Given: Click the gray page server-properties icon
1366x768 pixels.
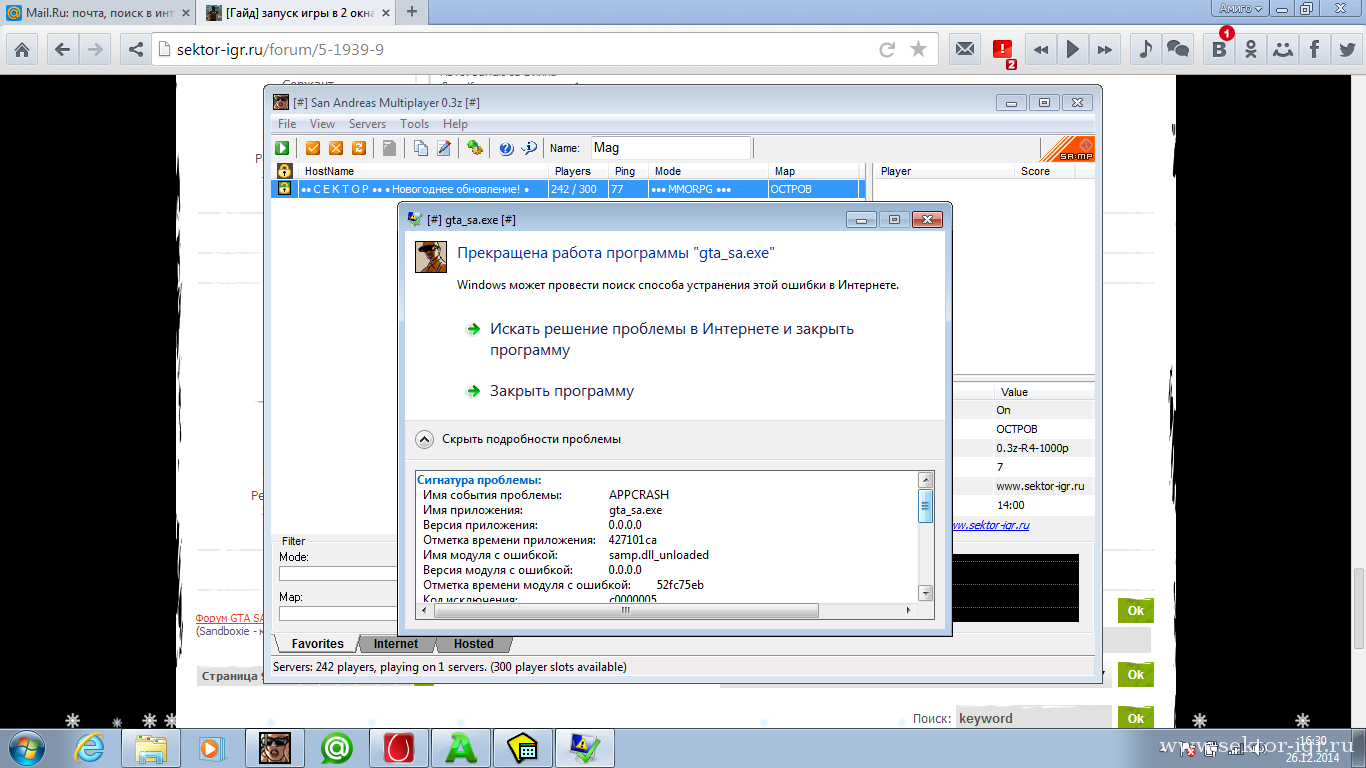Looking at the screenshot, I should pyautogui.click(x=389, y=148).
